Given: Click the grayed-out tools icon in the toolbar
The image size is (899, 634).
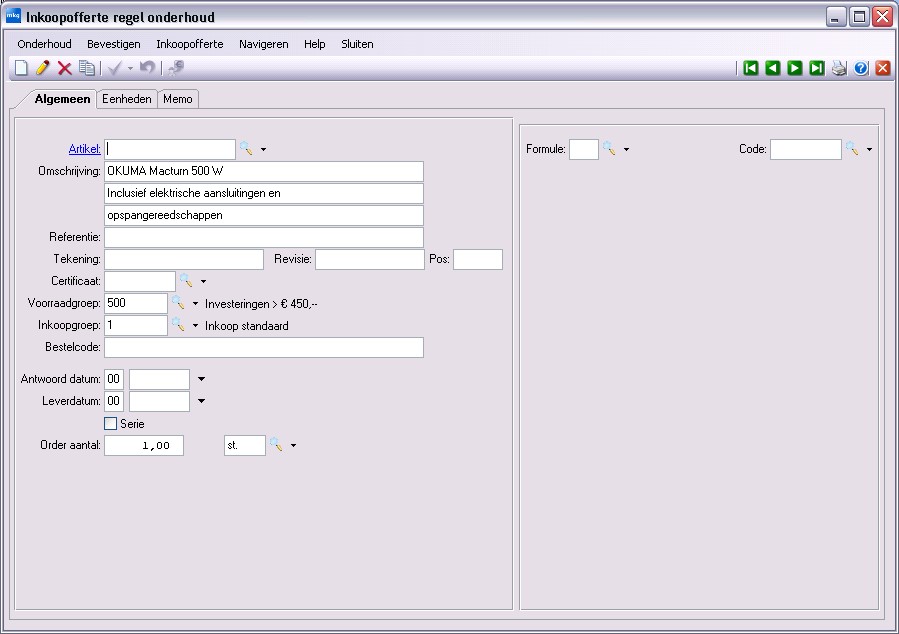Looking at the screenshot, I should 176,68.
